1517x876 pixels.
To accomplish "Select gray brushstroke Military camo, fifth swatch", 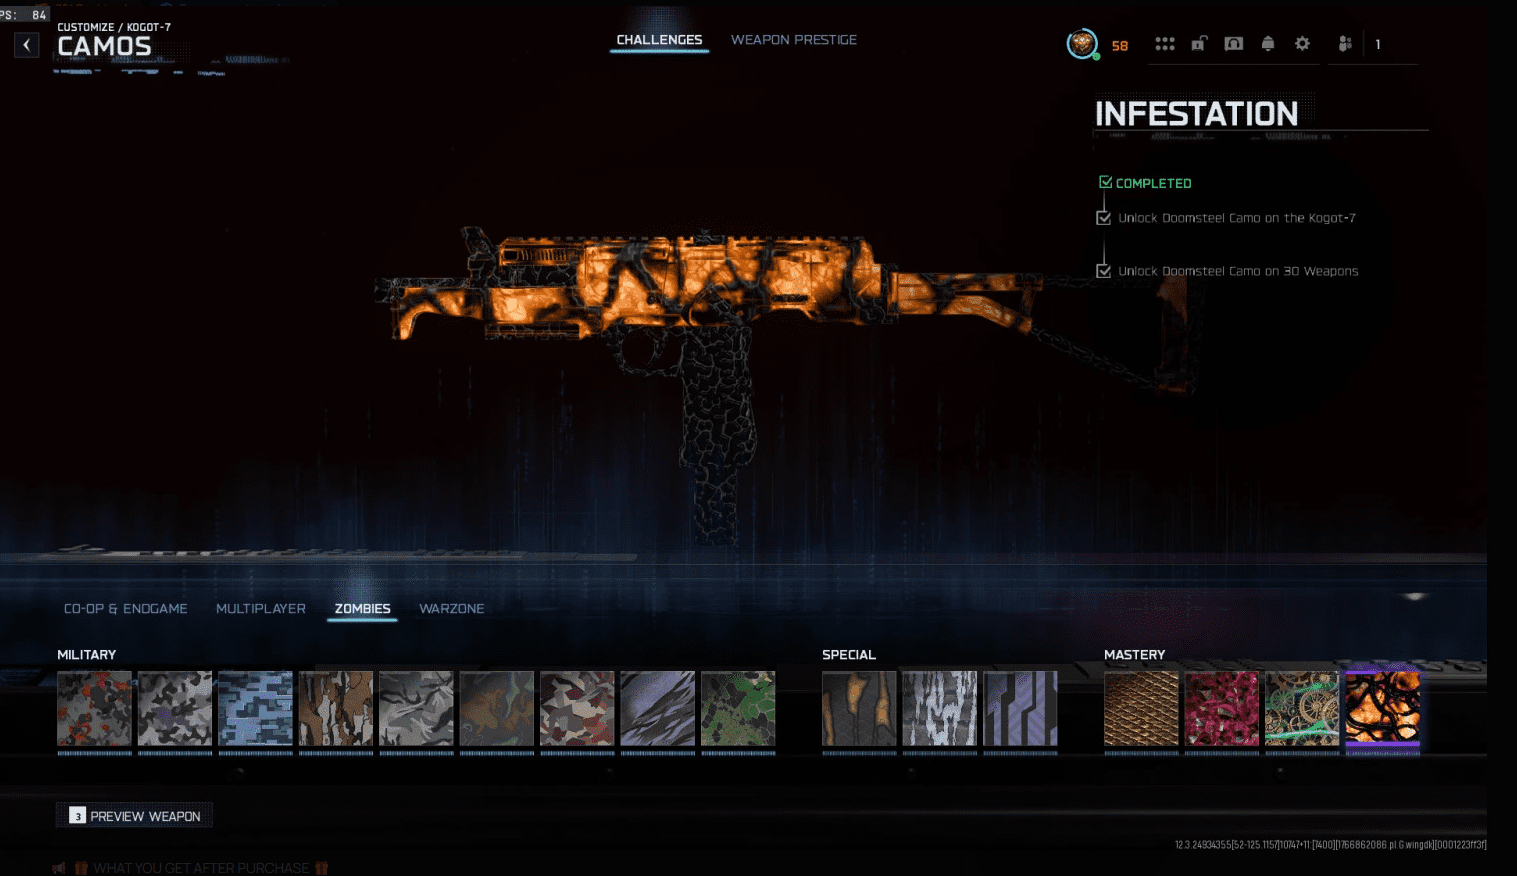I will tap(417, 709).
